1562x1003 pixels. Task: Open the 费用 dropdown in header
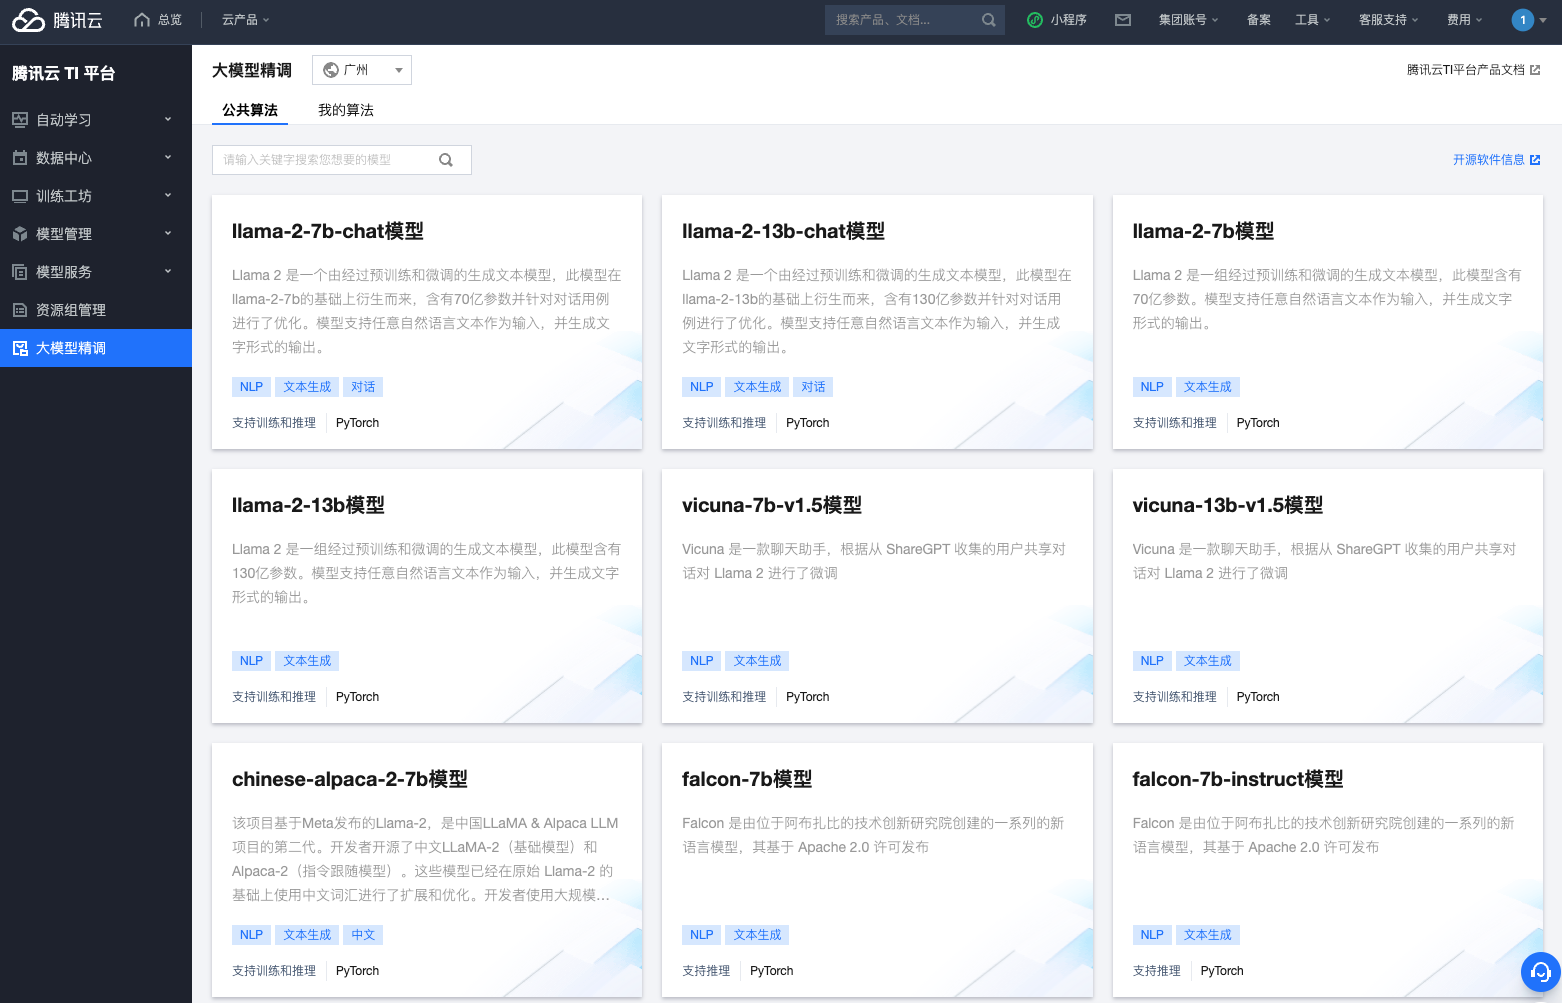(x=1463, y=19)
